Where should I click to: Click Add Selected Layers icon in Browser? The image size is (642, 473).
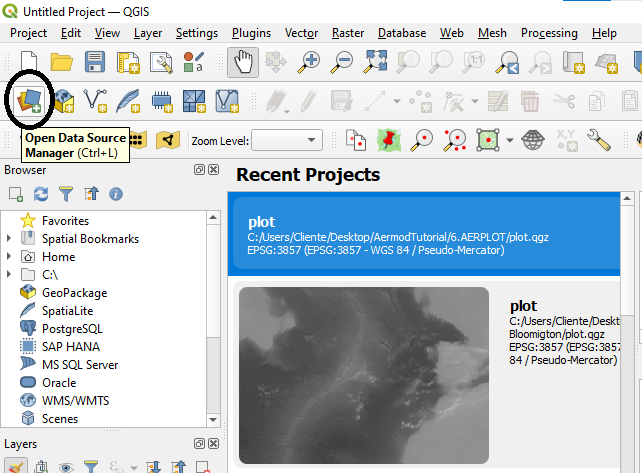point(16,194)
